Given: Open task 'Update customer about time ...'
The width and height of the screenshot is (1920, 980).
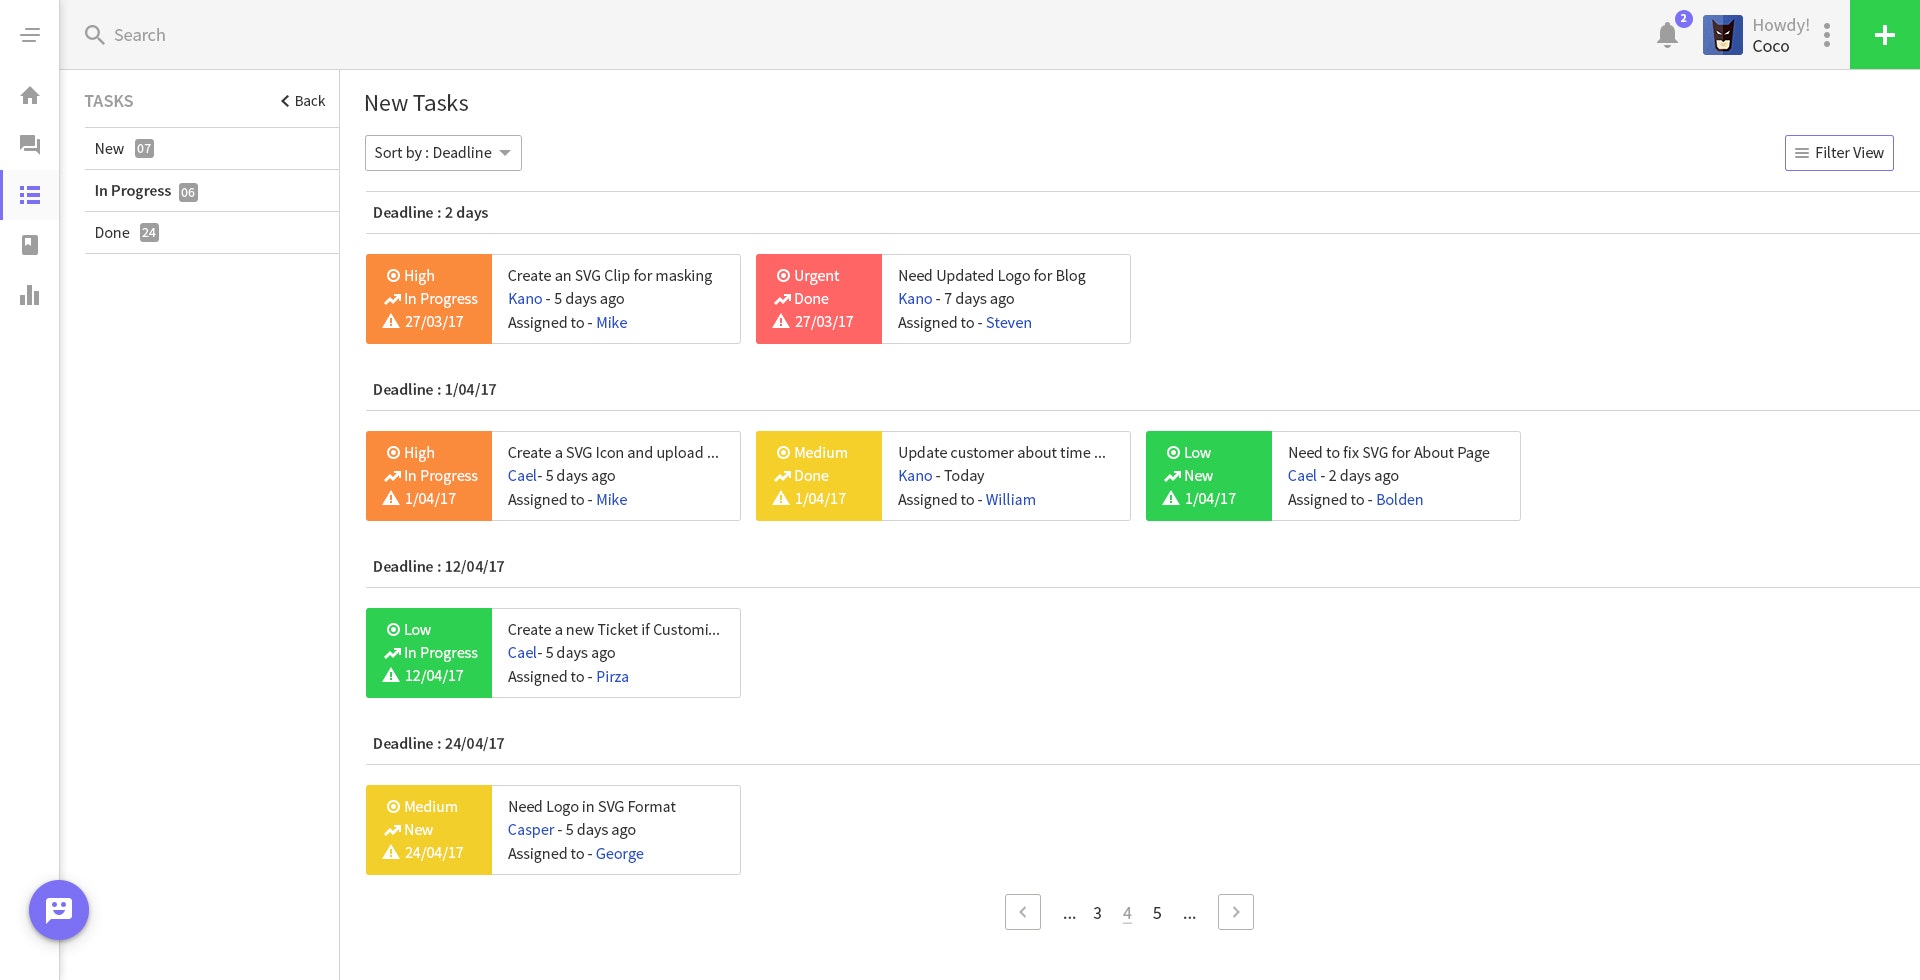Looking at the screenshot, I should click(x=1001, y=453).
